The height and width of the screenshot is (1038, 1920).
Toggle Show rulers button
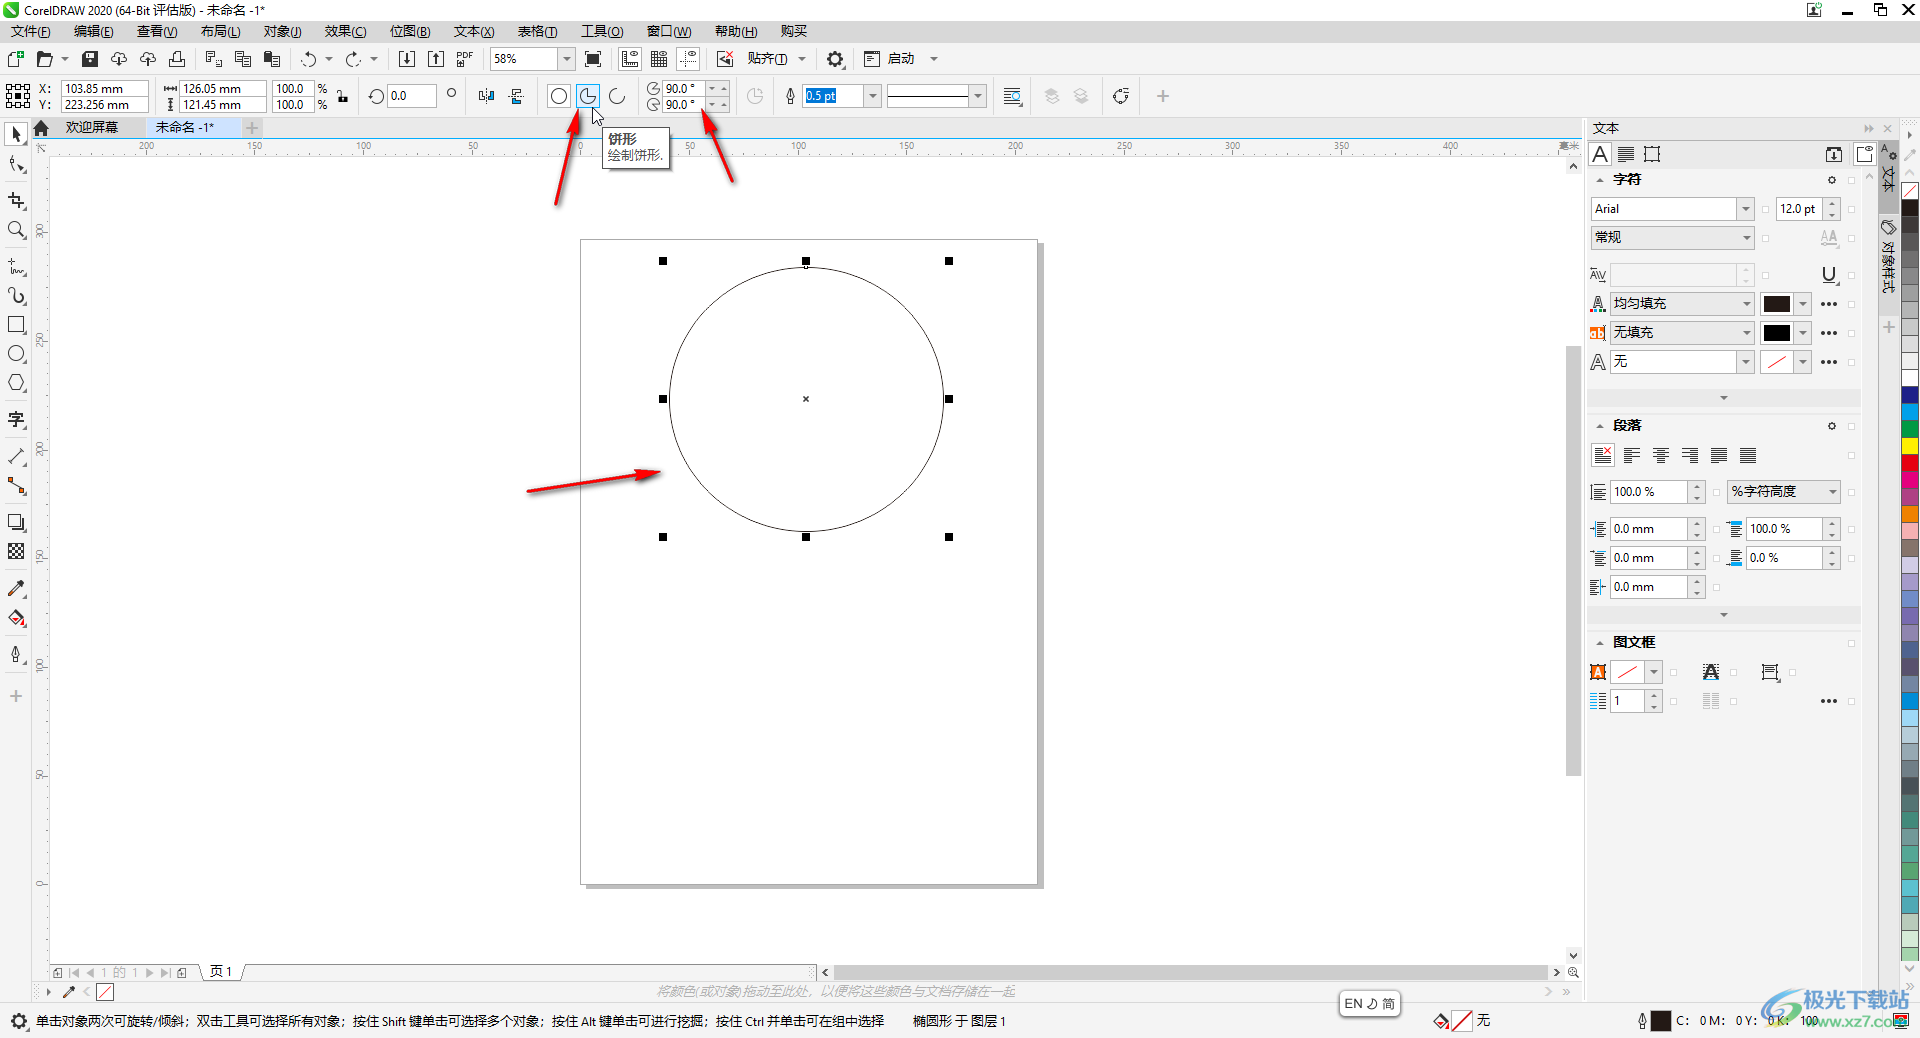630,59
